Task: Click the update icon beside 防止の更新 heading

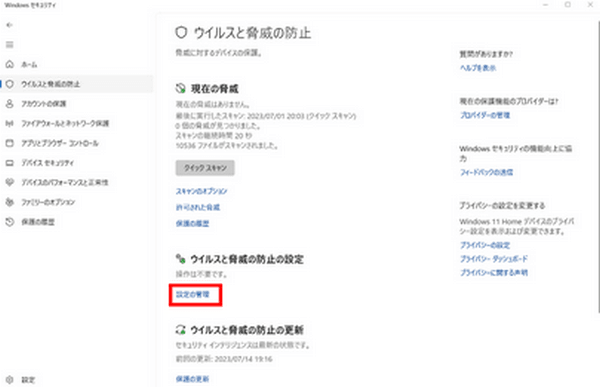Action: click(x=180, y=330)
